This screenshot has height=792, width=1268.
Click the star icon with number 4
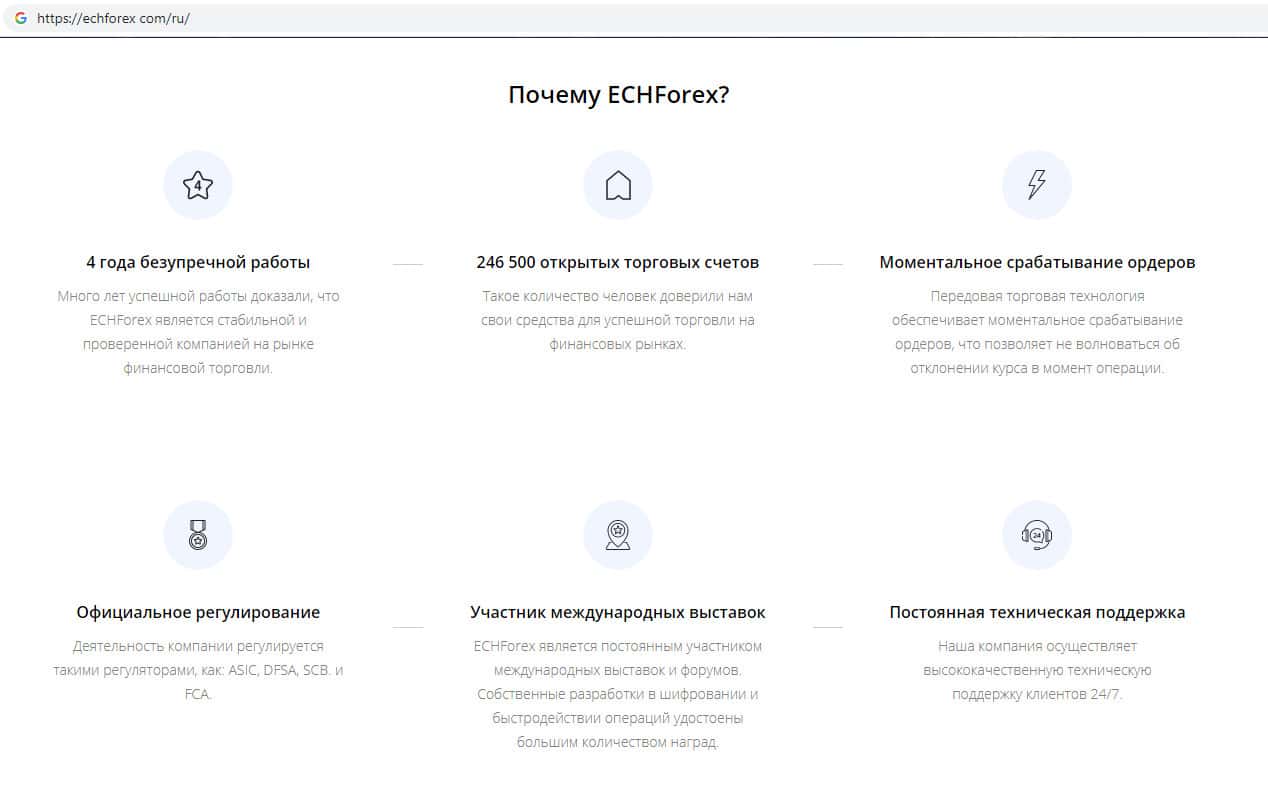198,185
